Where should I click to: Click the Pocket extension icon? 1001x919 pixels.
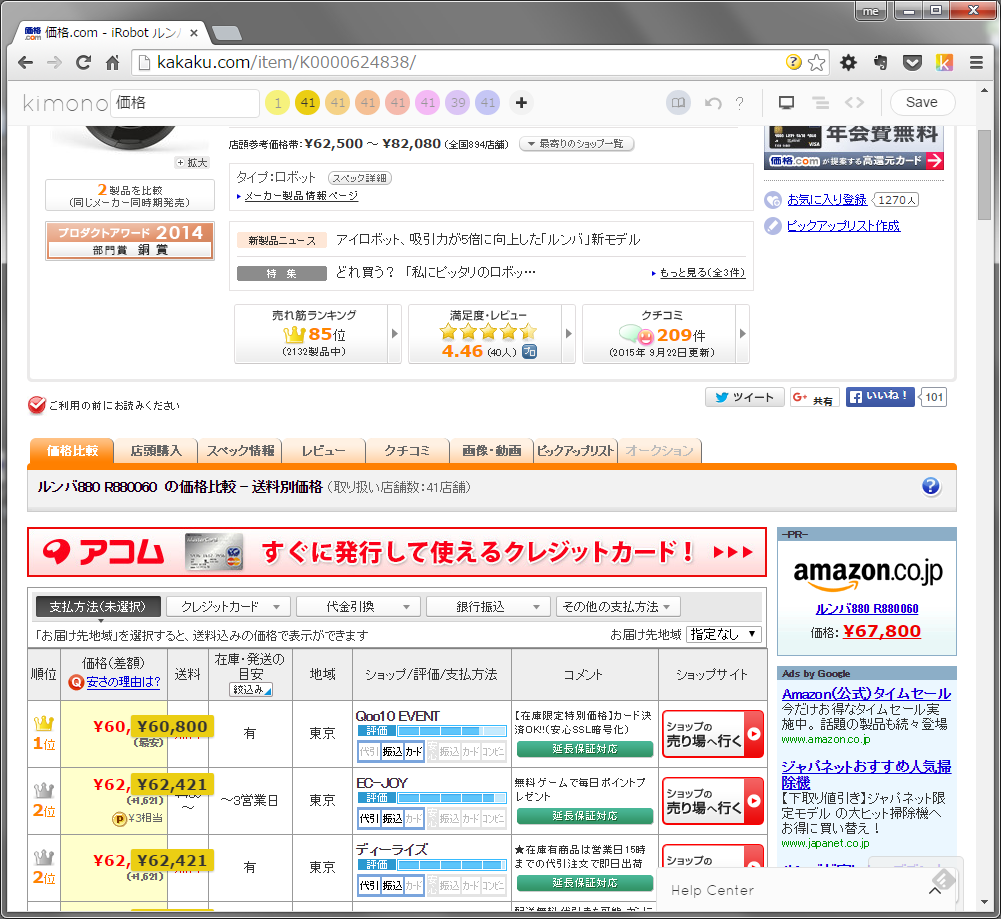click(x=912, y=63)
